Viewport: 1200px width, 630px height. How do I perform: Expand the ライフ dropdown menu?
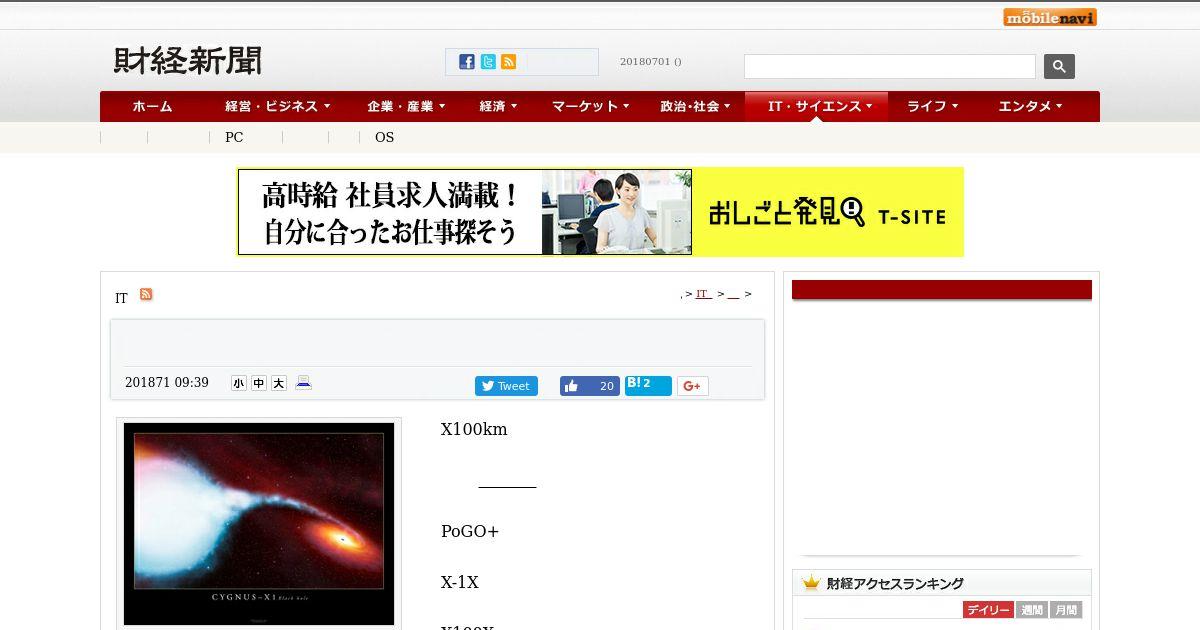932,106
